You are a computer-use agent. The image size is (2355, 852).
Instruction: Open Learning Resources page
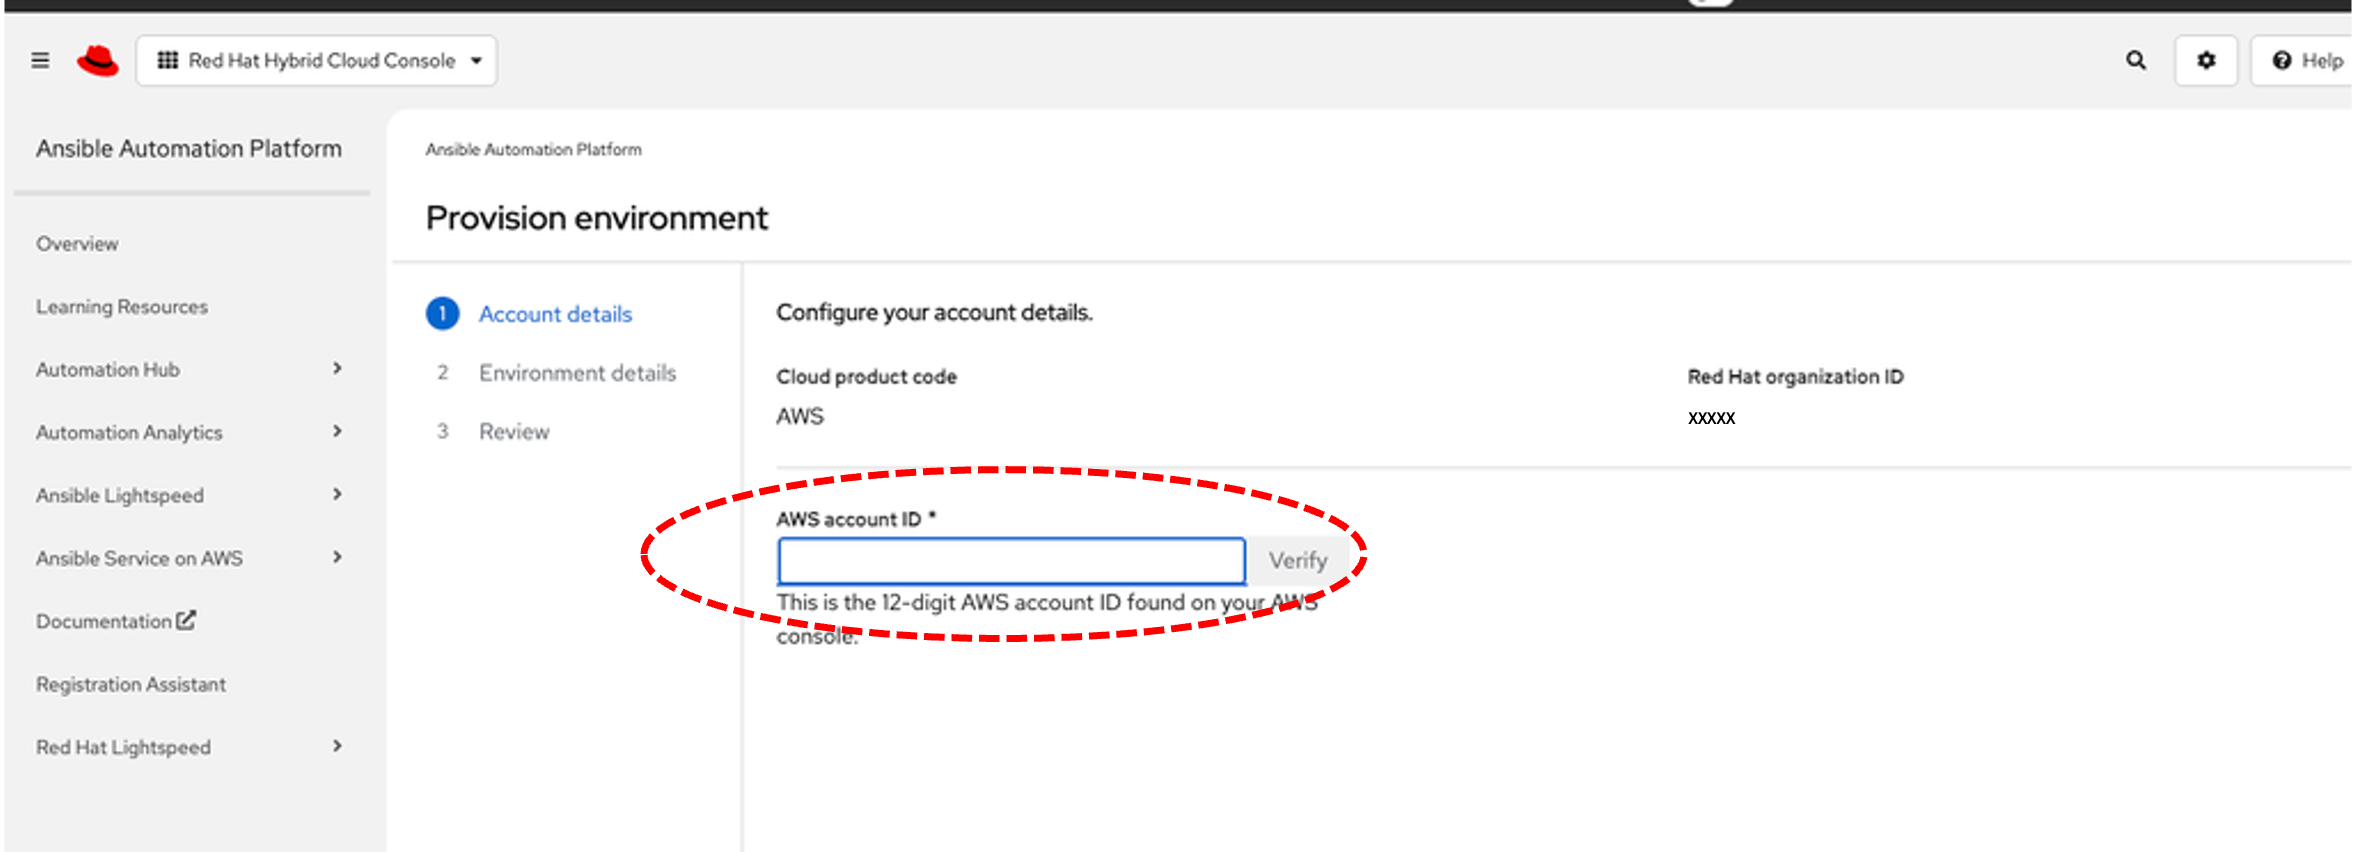122,307
